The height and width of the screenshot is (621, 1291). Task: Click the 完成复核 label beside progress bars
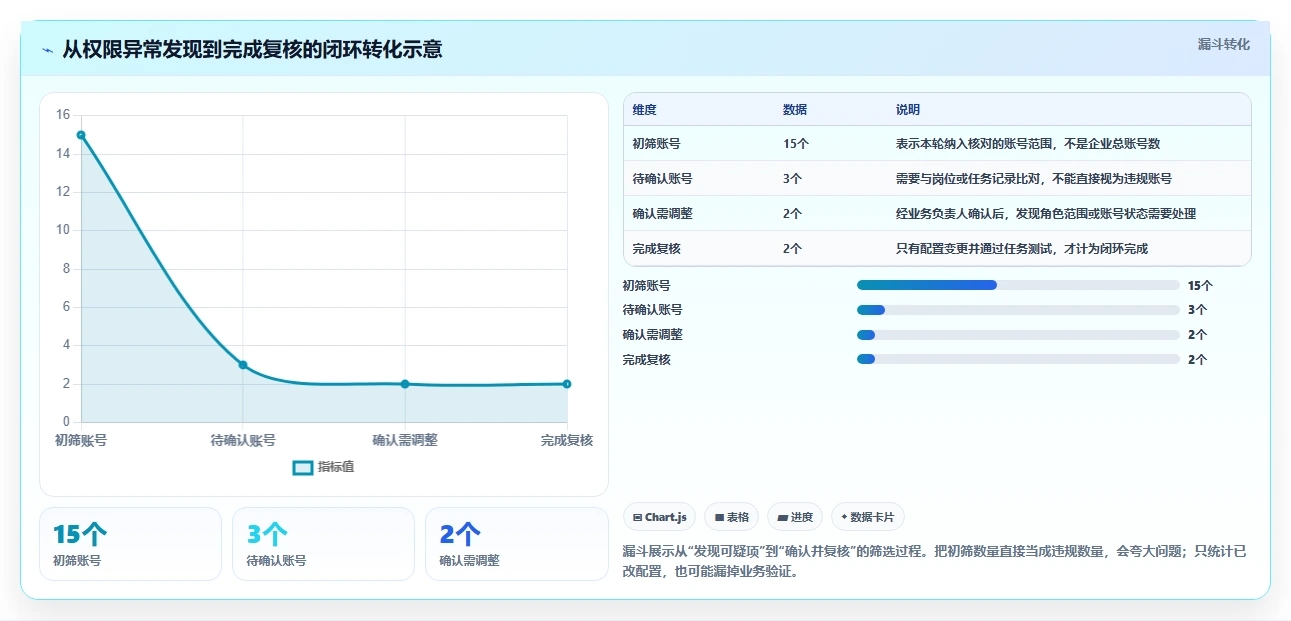click(x=646, y=359)
